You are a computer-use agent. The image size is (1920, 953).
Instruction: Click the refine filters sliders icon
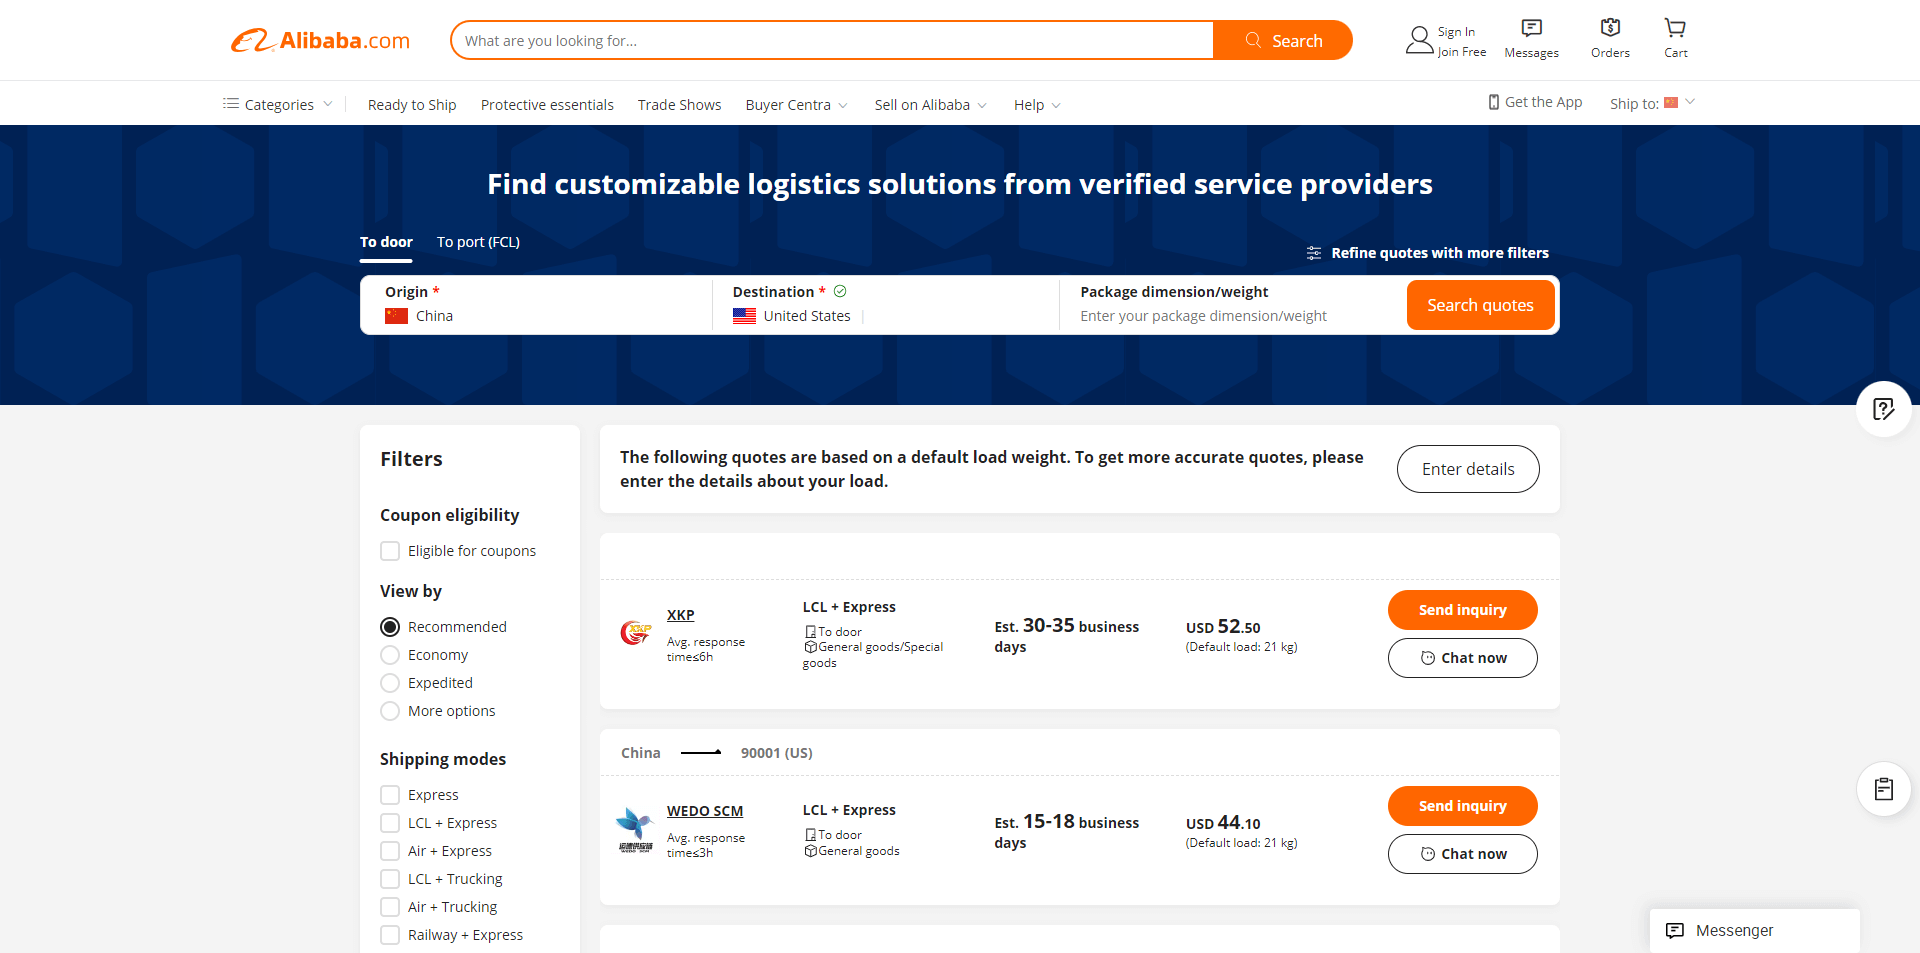coord(1314,253)
